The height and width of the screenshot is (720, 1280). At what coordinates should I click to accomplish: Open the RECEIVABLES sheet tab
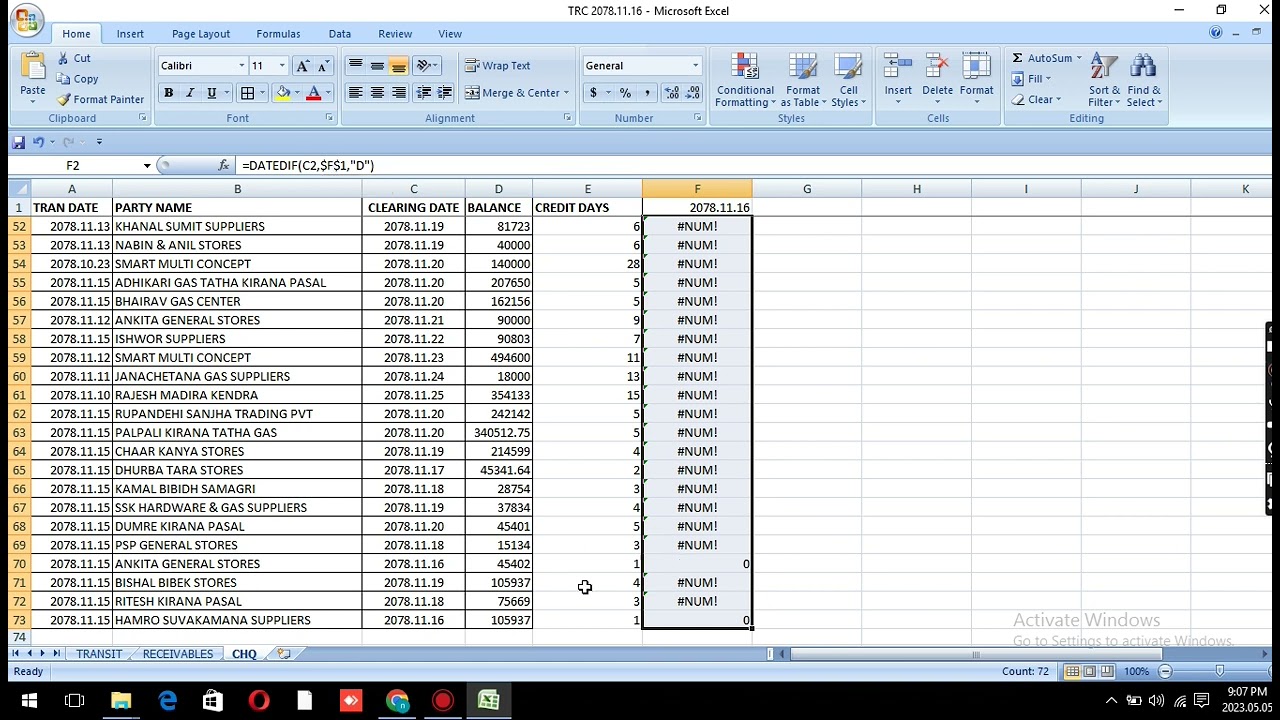[177, 654]
